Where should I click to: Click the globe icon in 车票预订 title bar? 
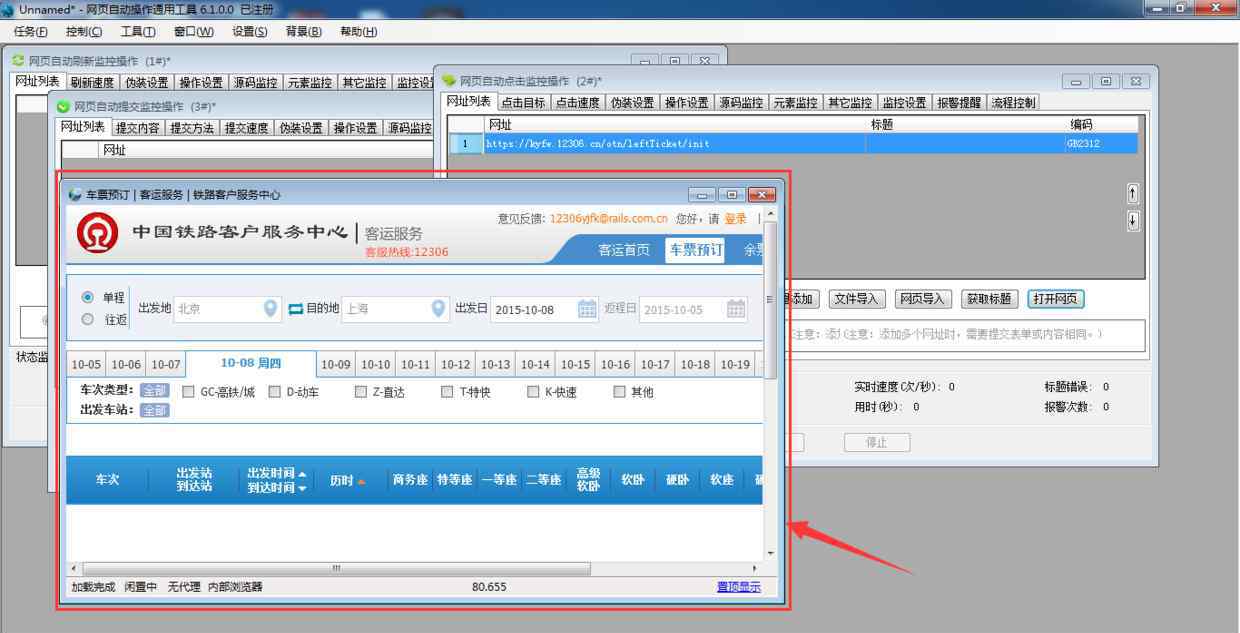tap(75, 194)
